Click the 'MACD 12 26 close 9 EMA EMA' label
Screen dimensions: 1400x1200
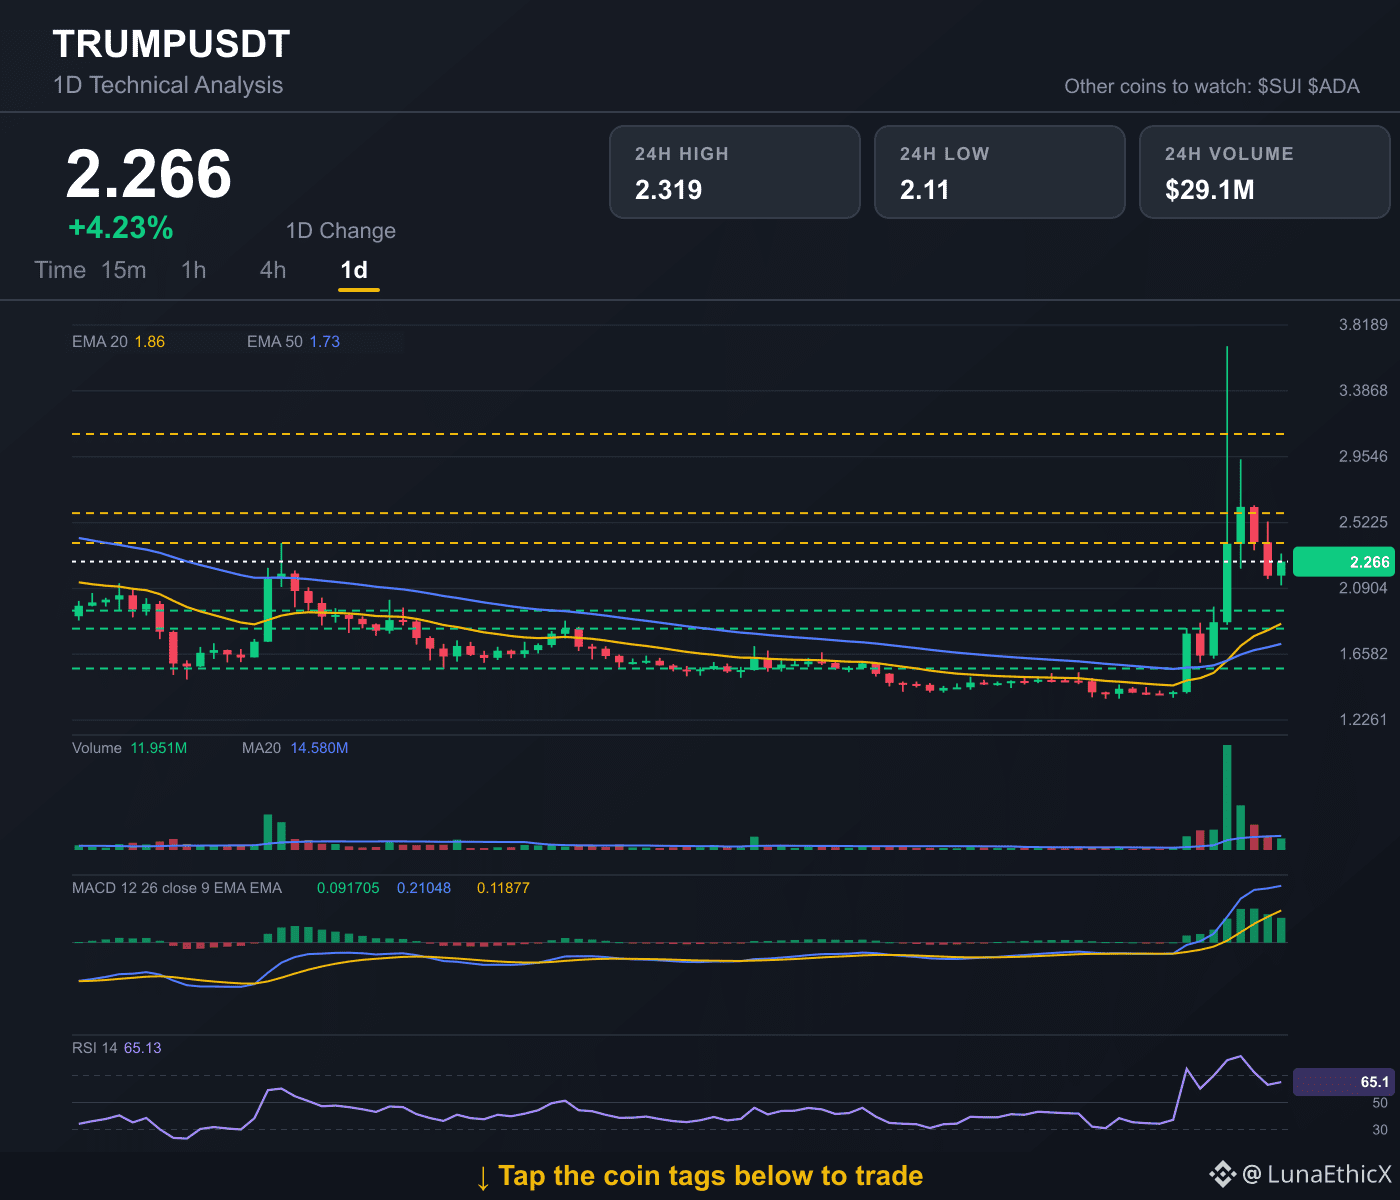click(177, 888)
